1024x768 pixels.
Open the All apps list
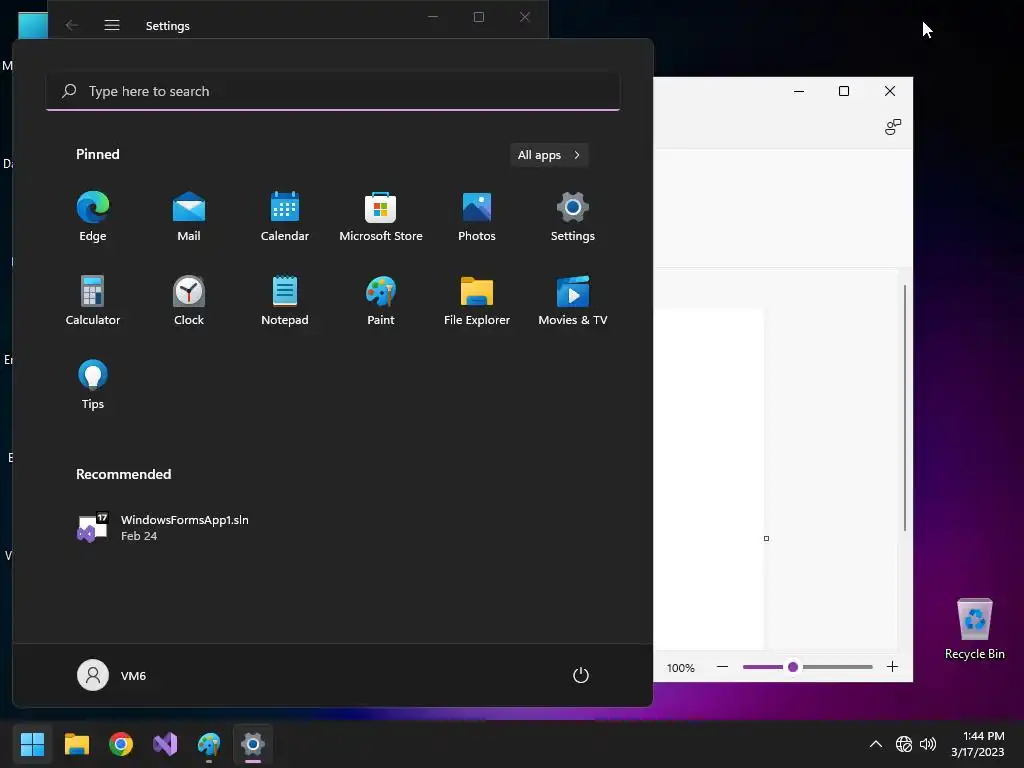coord(549,155)
